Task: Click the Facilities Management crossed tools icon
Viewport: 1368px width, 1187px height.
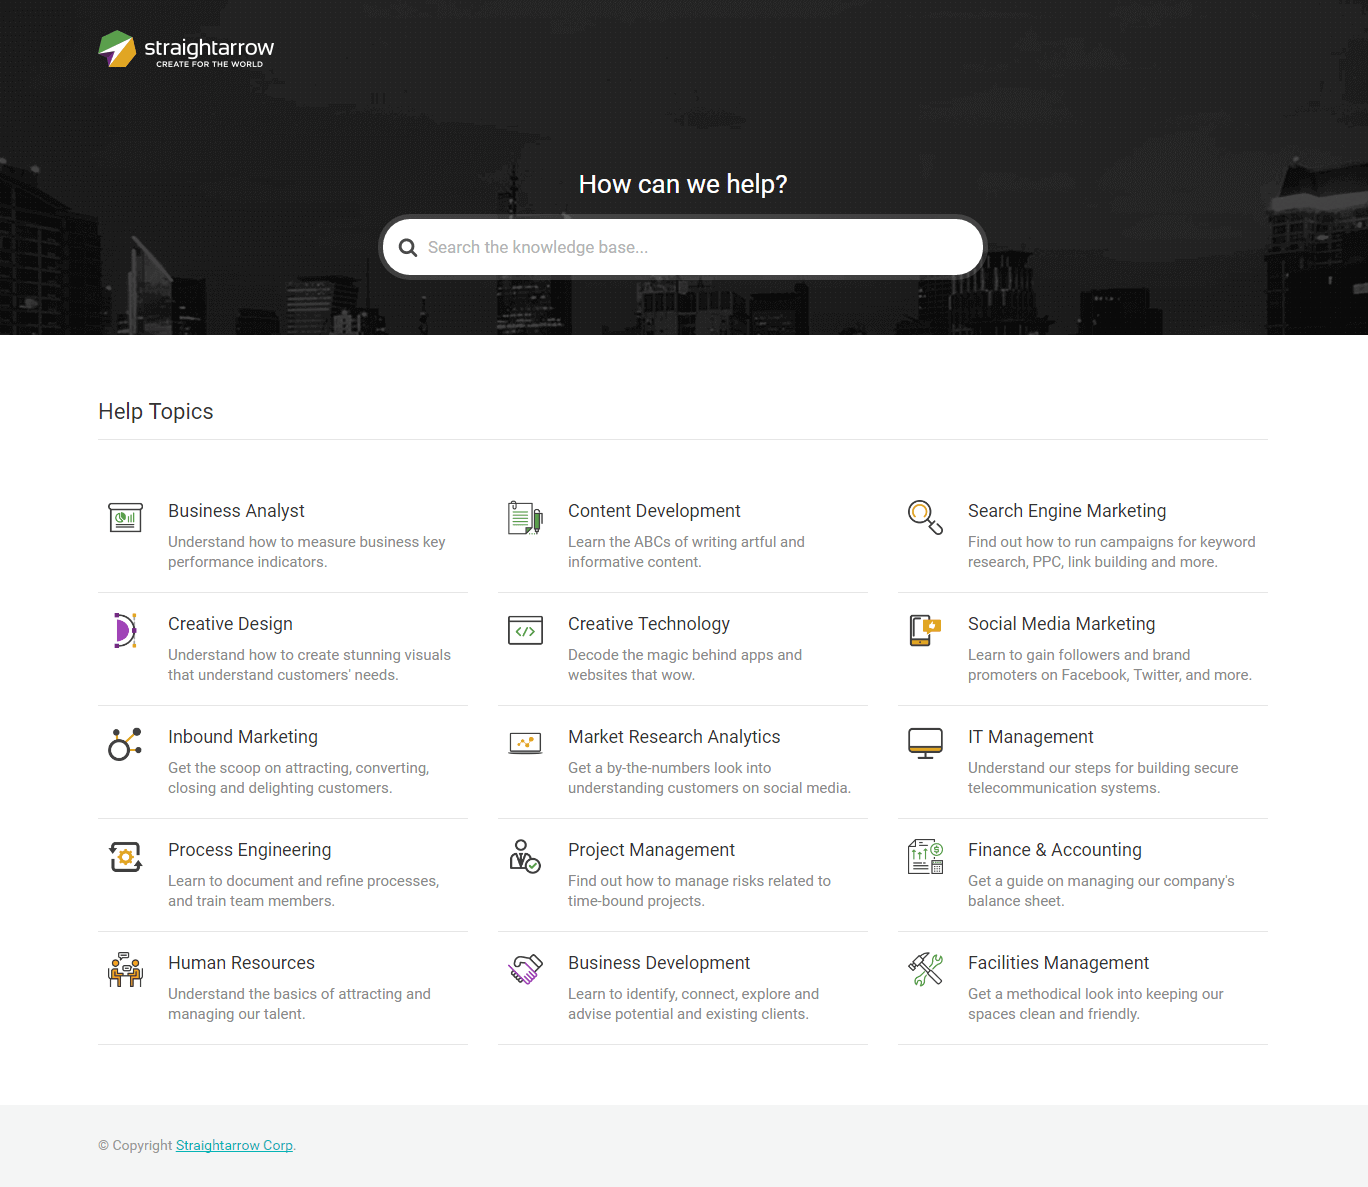Action: tap(925, 969)
